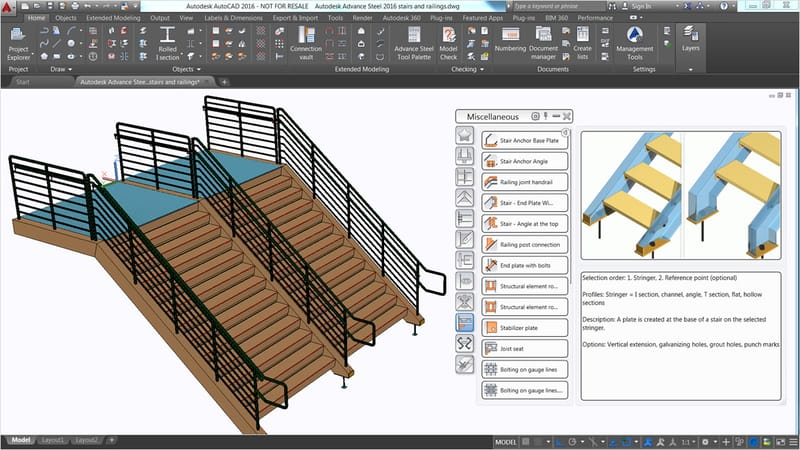
Task: Select the Stabilizer plate joint
Action: click(524, 328)
